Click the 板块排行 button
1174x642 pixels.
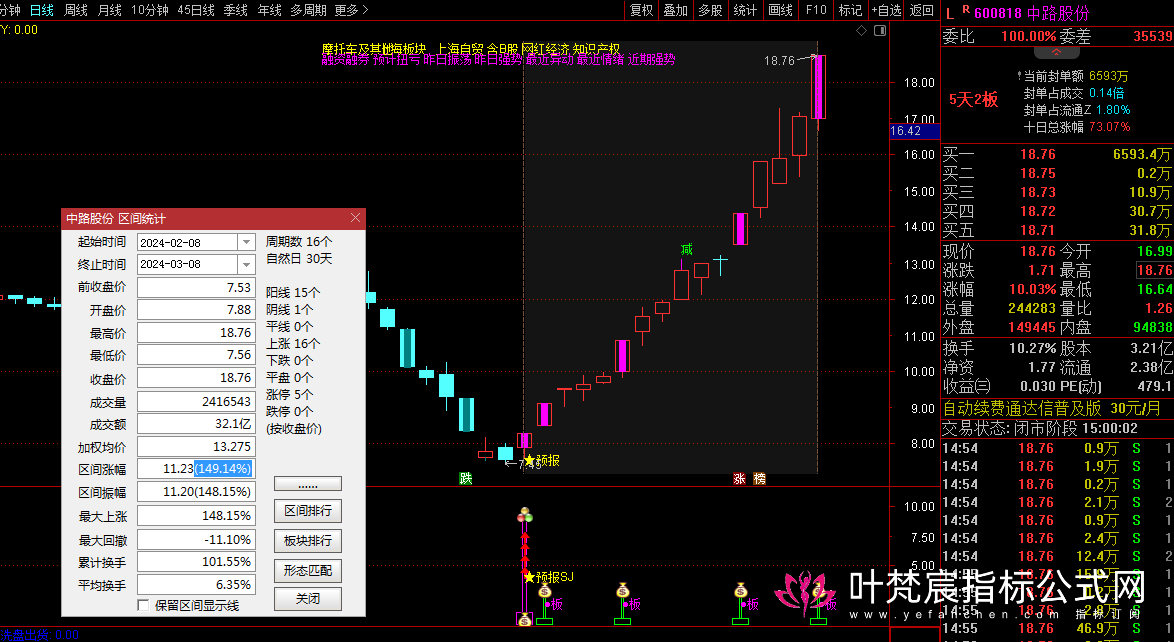308,541
